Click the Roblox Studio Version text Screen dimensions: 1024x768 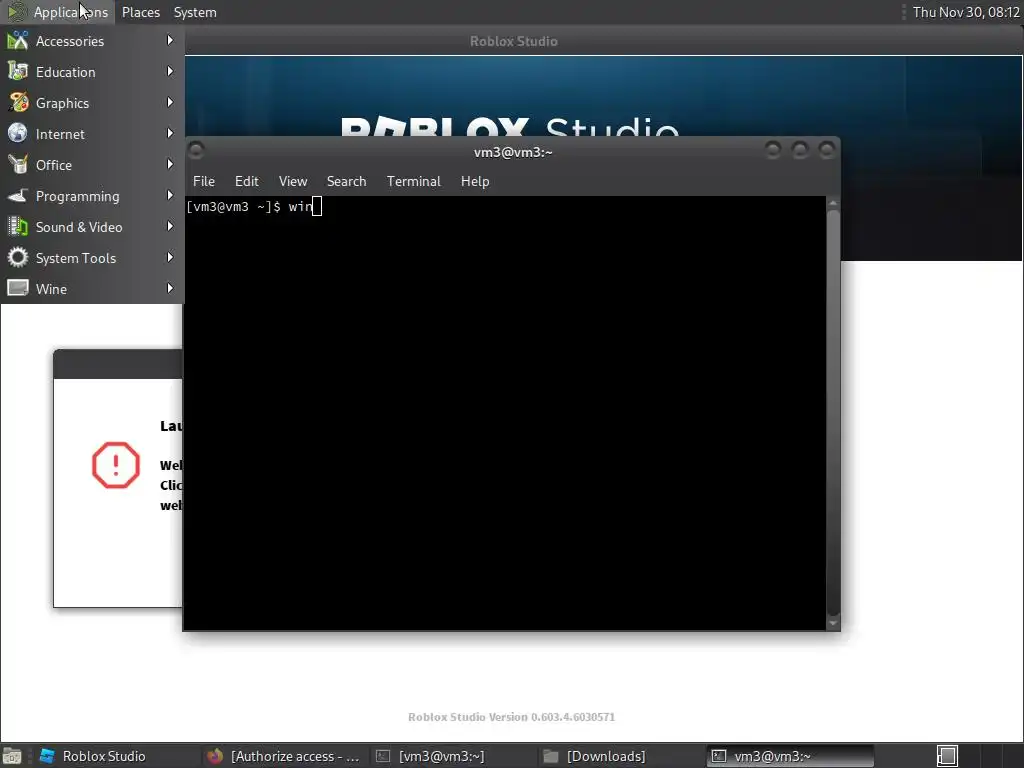click(x=511, y=716)
